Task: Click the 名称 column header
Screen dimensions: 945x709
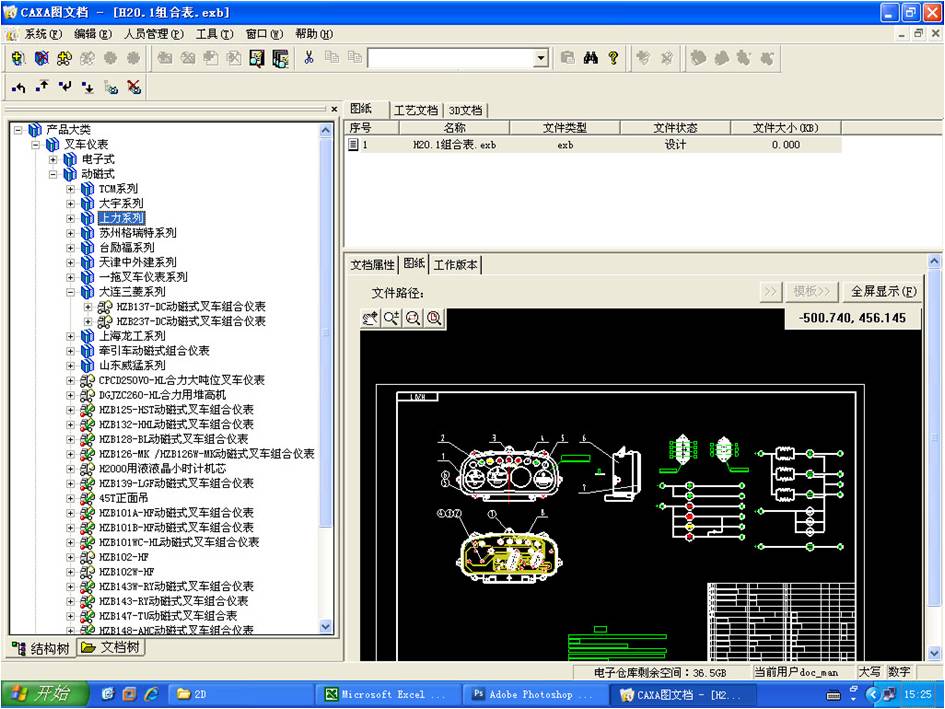Action: (x=454, y=128)
